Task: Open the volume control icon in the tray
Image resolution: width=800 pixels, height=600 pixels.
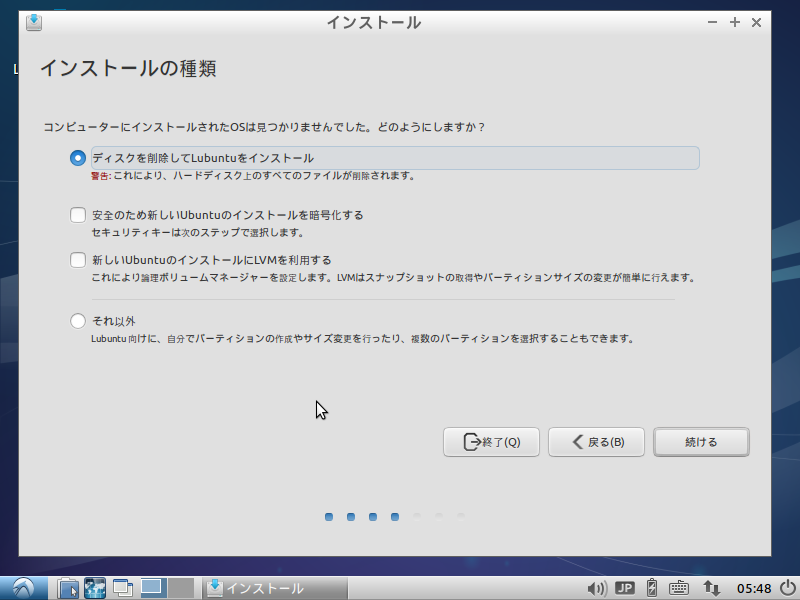Action: click(597, 588)
